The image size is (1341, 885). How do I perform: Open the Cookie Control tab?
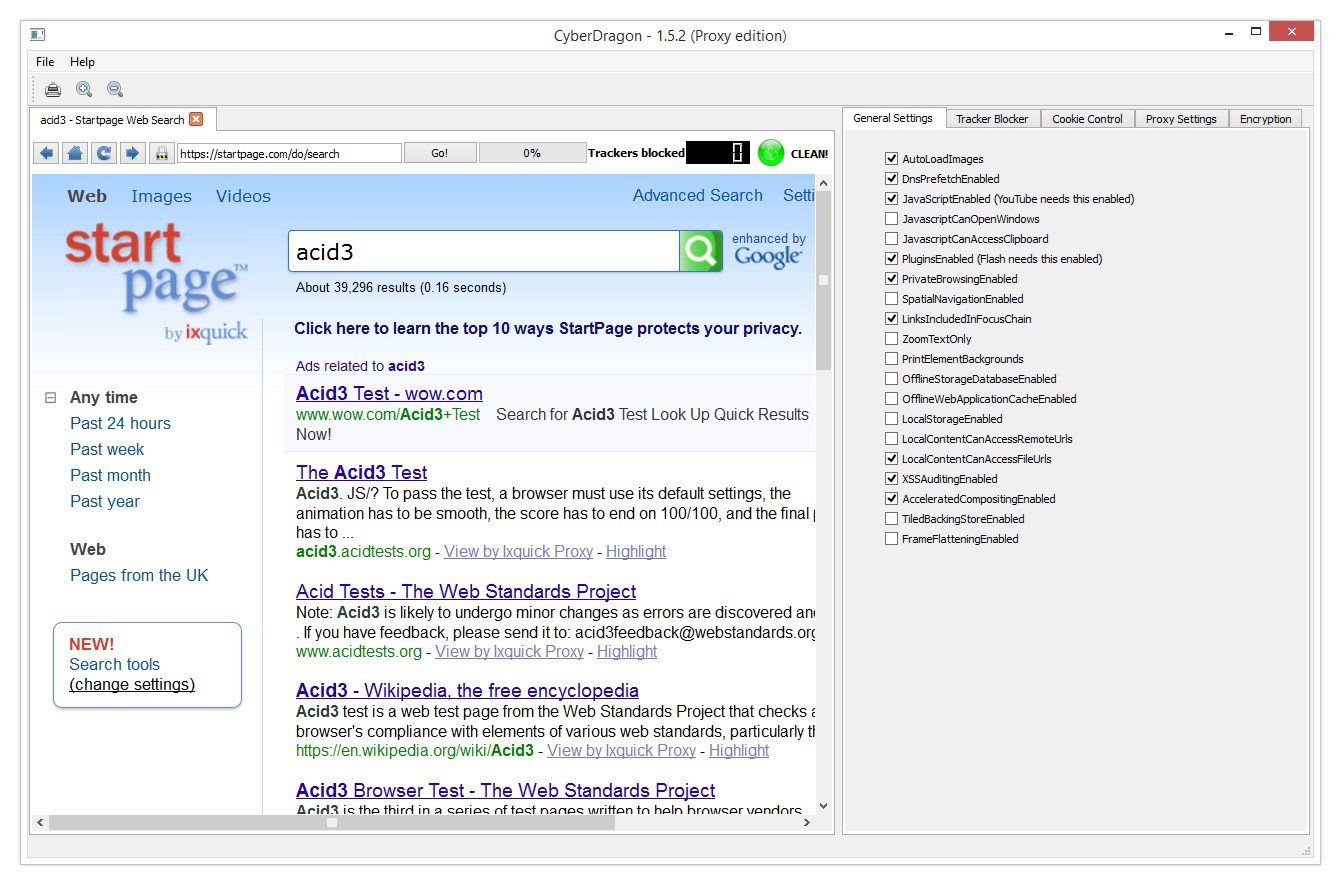tap(1088, 119)
